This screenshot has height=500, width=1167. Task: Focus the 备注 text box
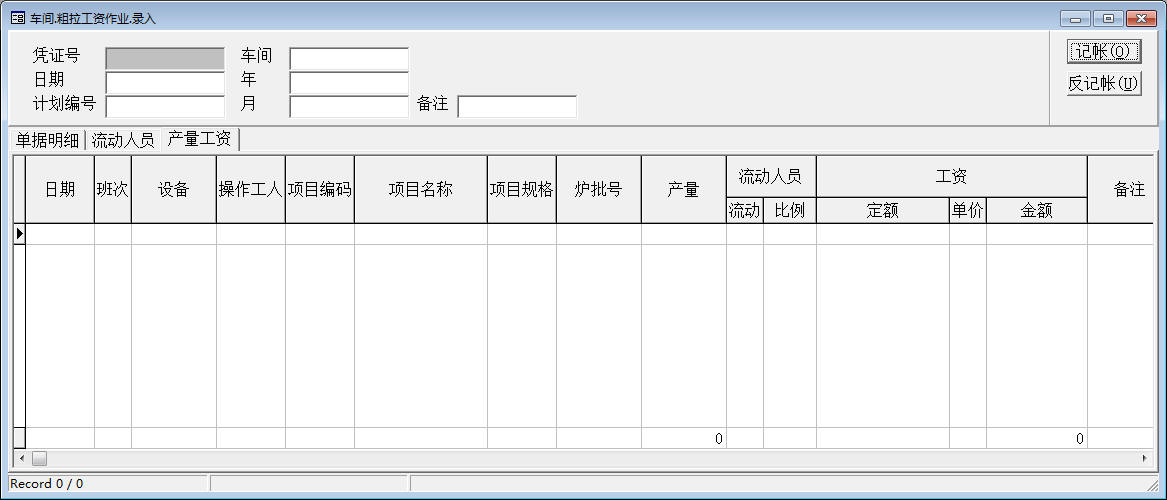pyautogui.click(x=517, y=106)
